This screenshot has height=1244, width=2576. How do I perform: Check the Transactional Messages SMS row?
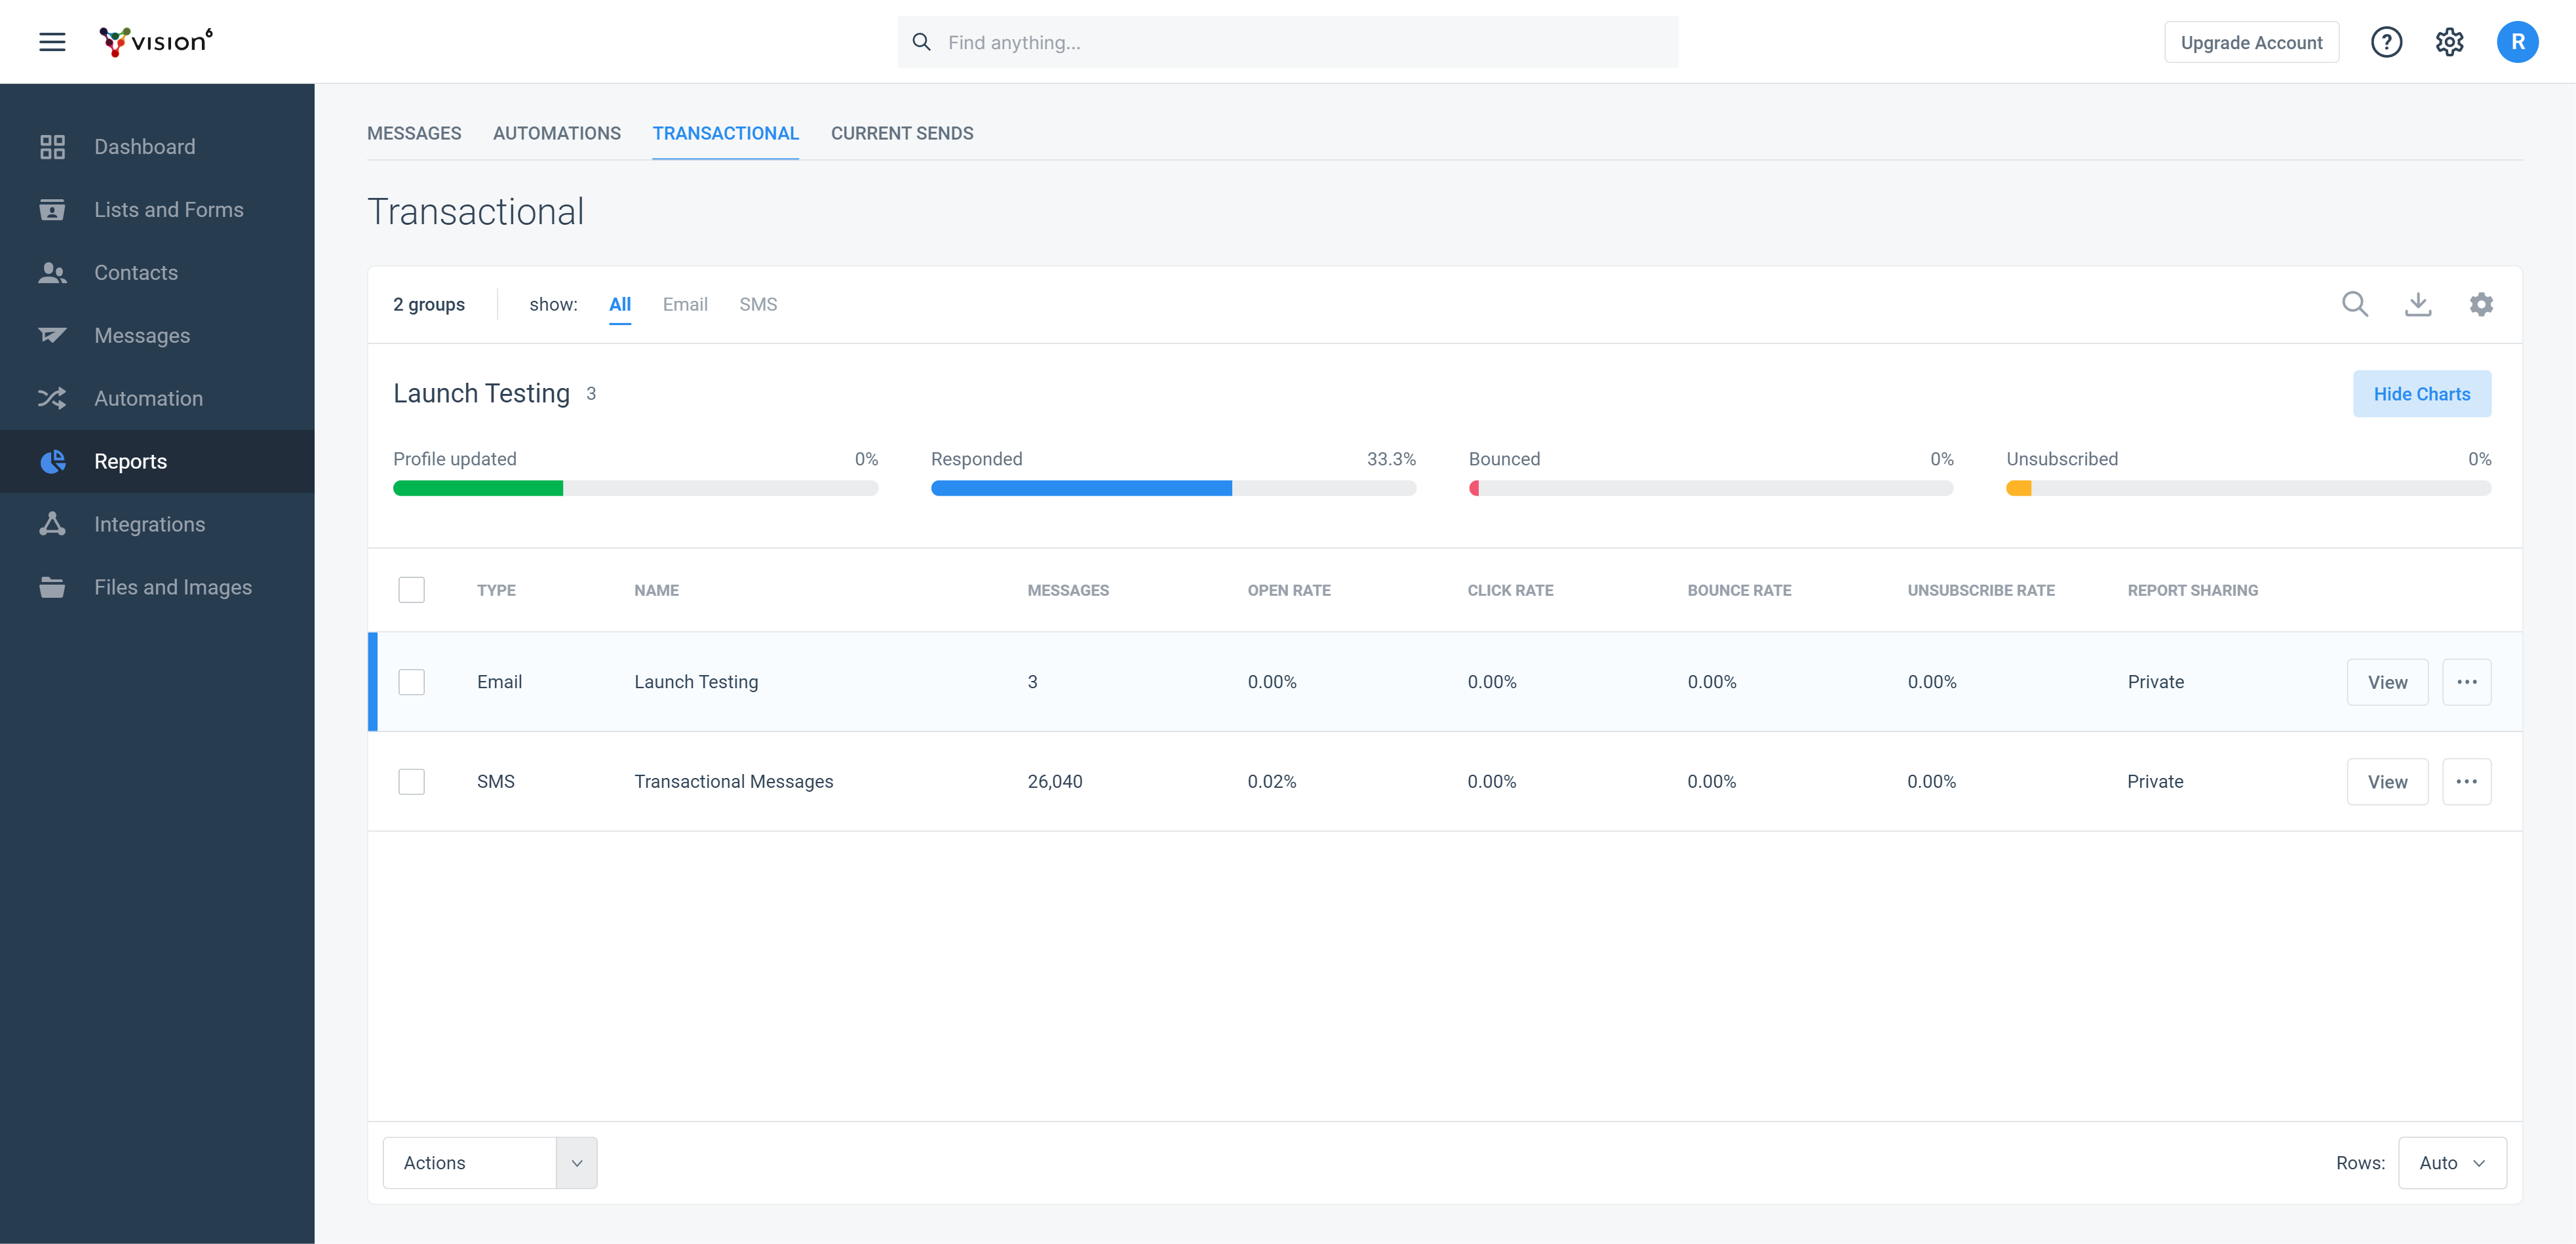[x=411, y=781]
